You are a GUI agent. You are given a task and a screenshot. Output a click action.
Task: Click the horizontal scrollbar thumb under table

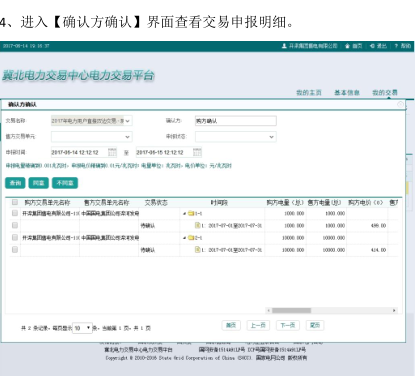click(291, 310)
